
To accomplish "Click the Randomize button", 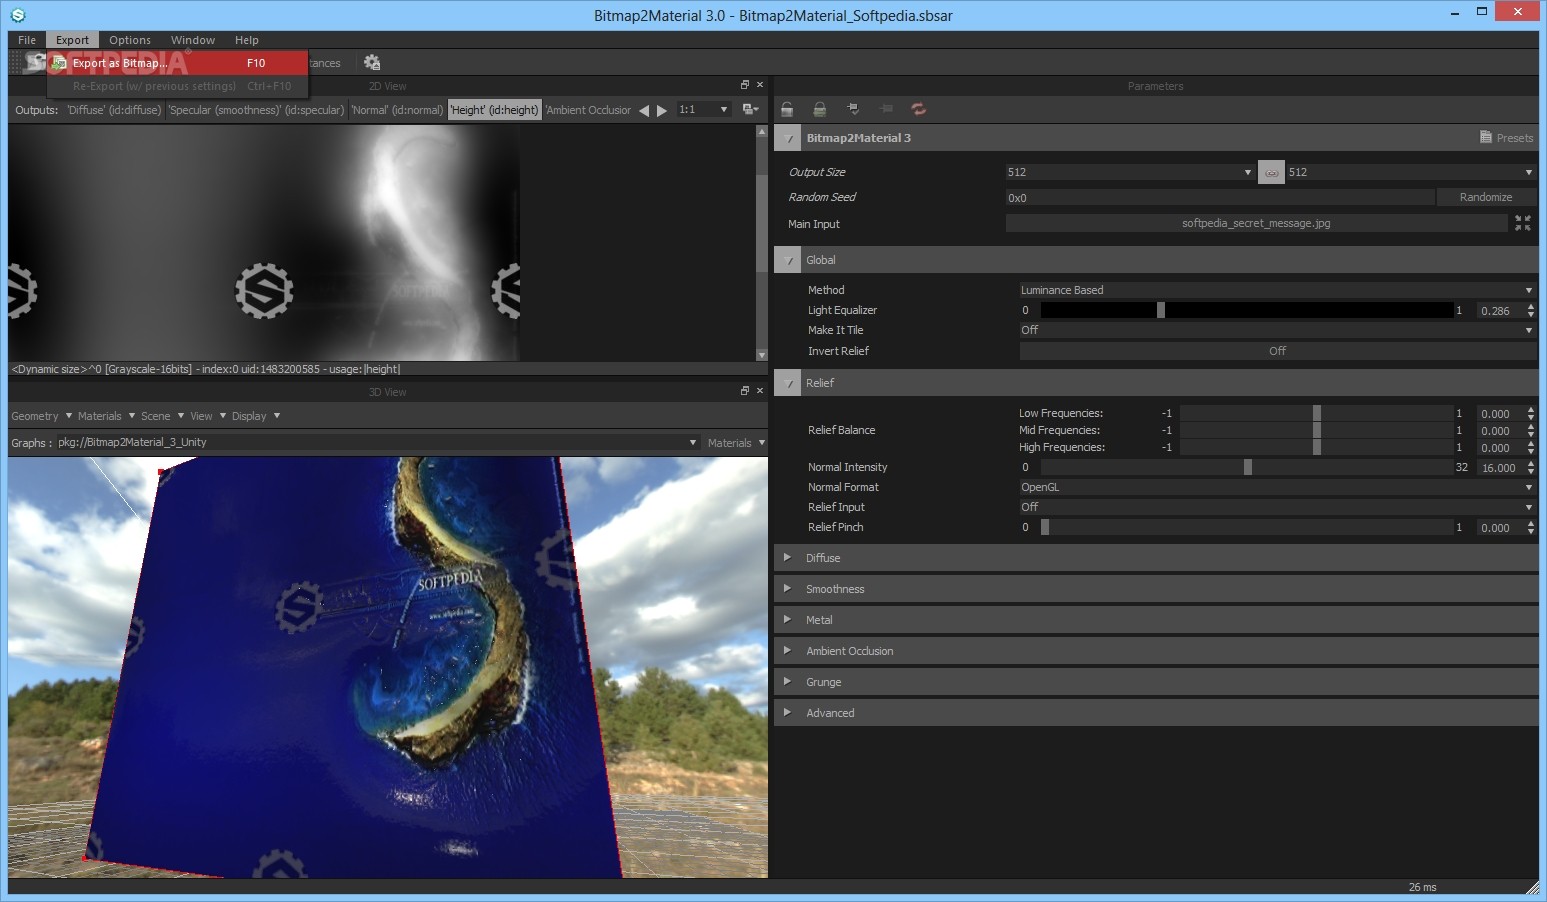I will (1485, 197).
